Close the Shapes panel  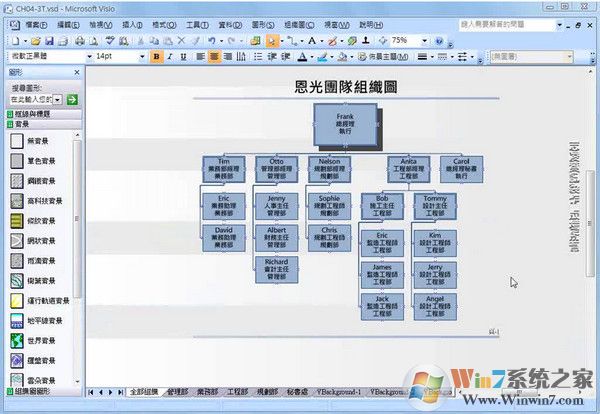pos(77,72)
